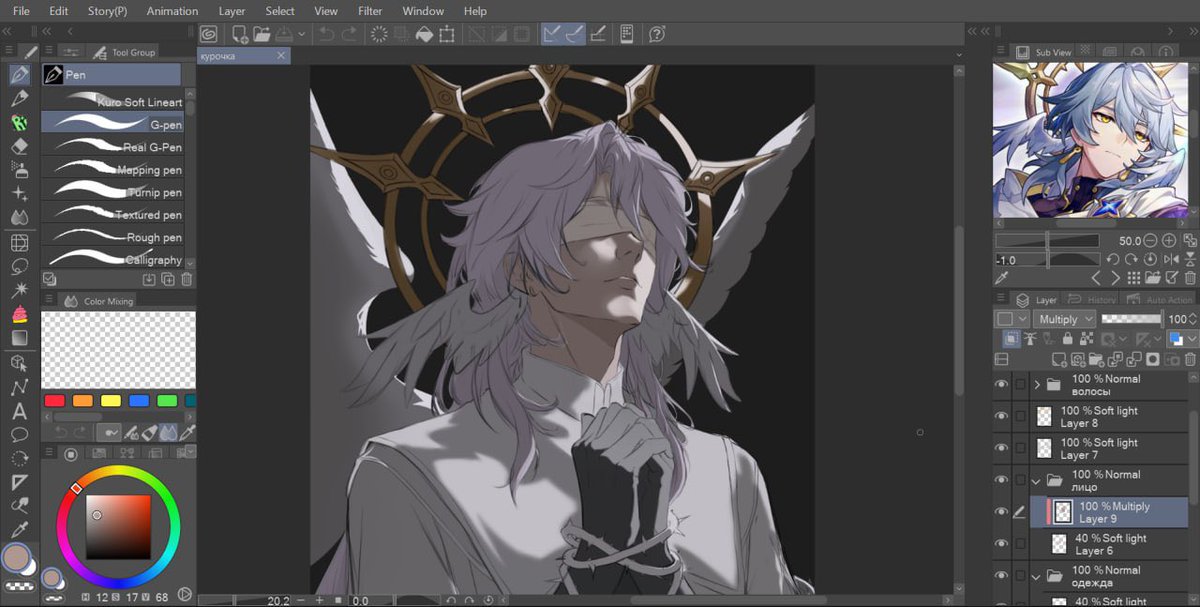Zoom in the Sub View image

[1169, 241]
